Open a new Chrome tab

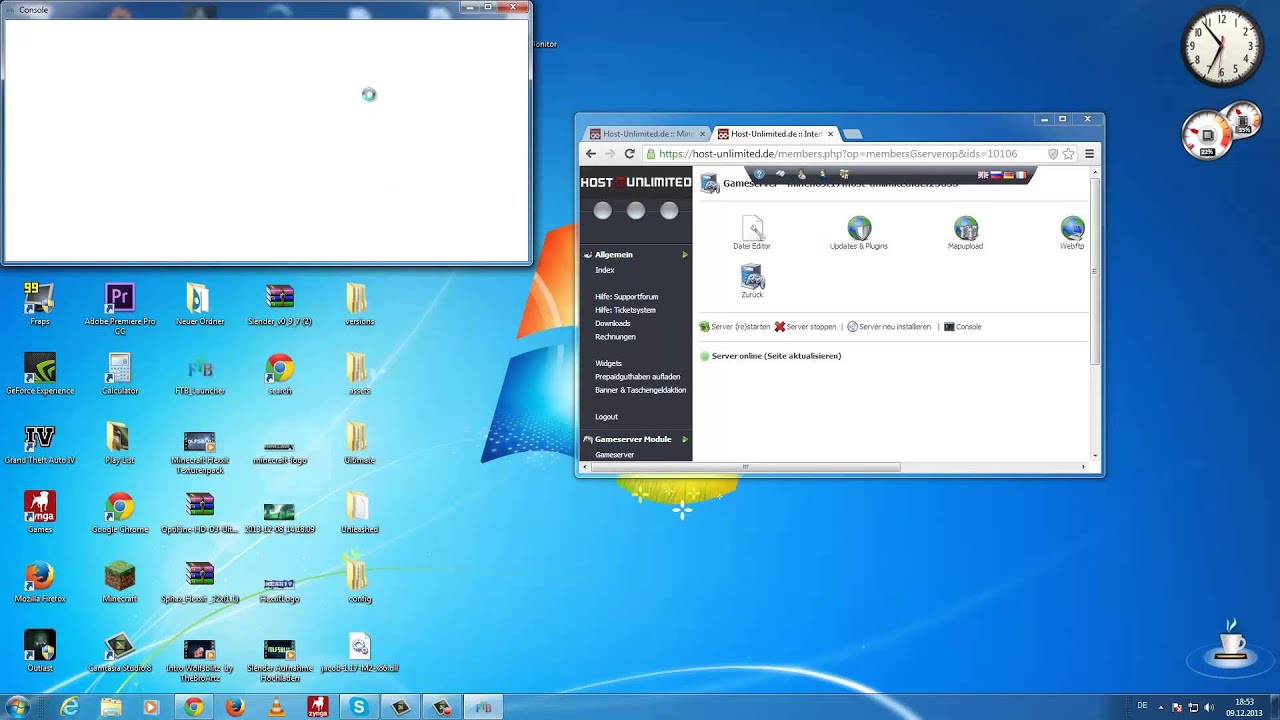click(853, 134)
